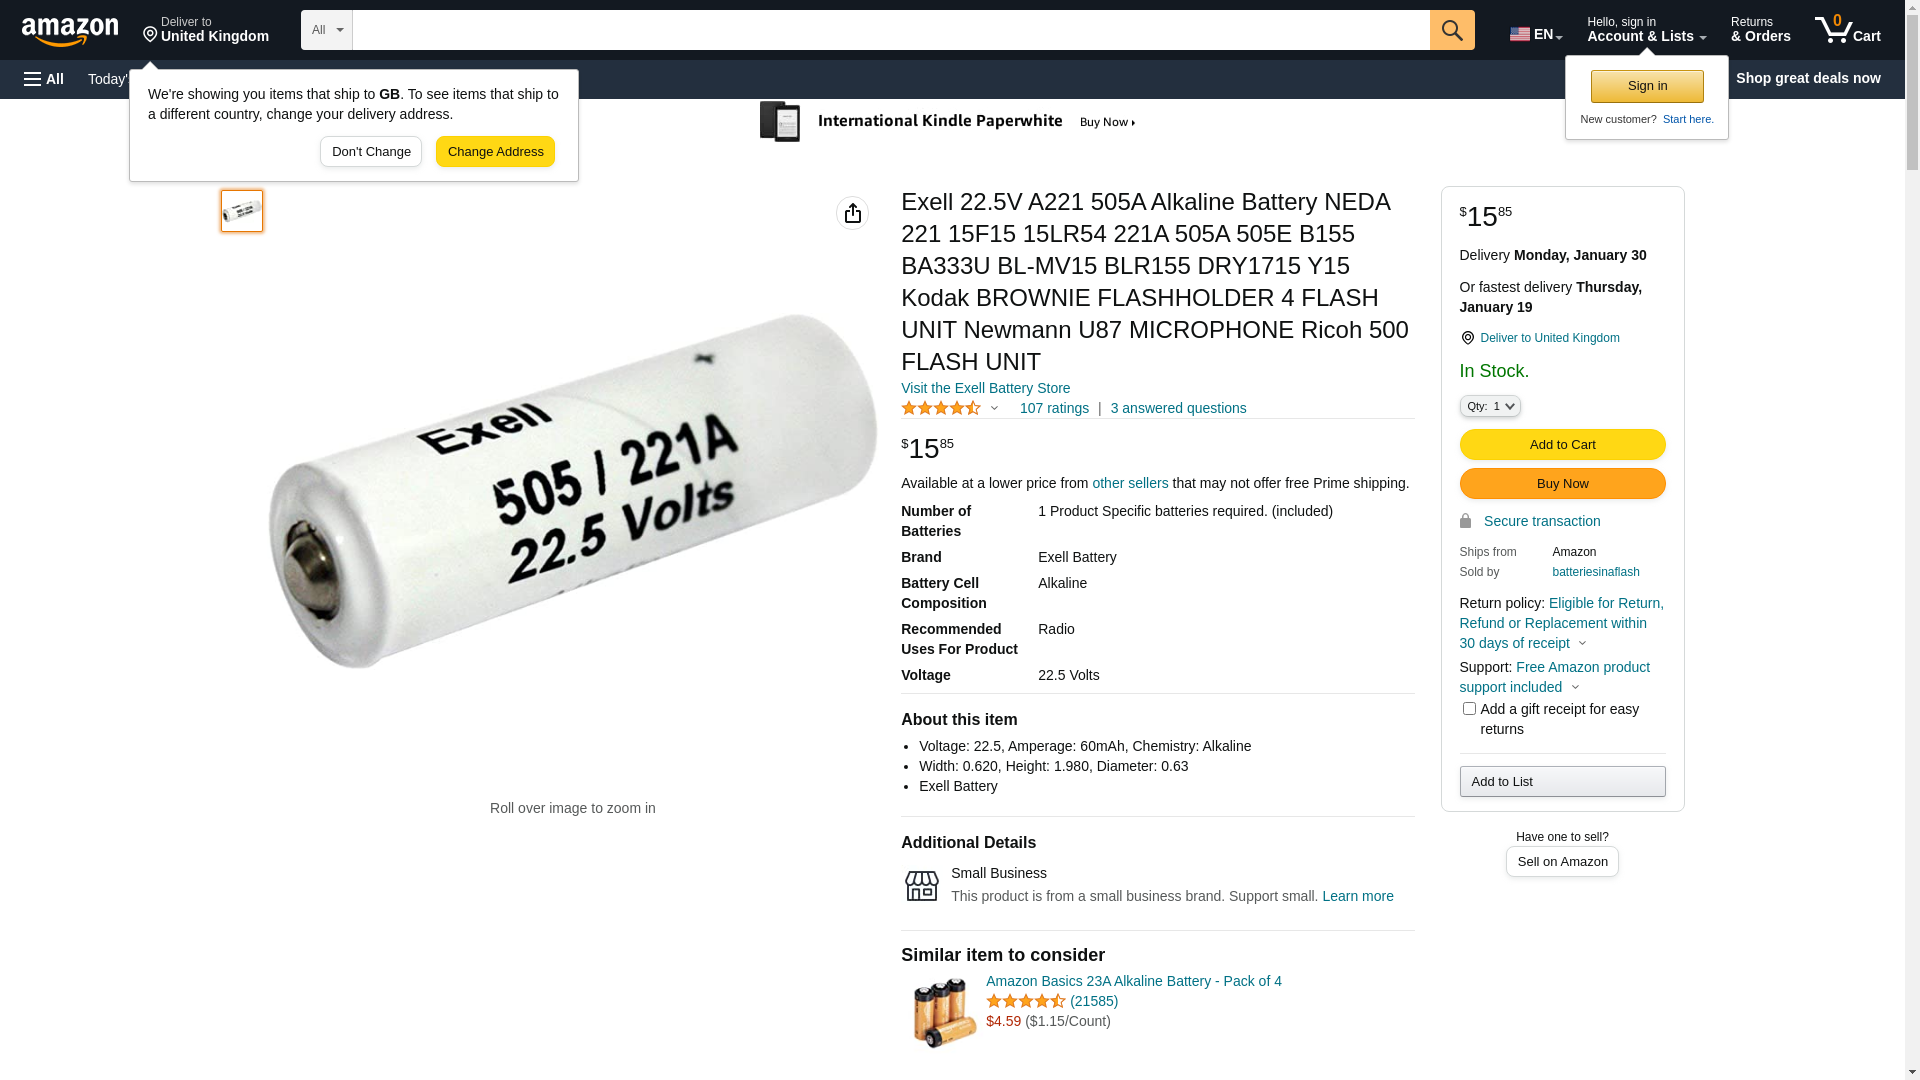Open the search category All dropdown
This screenshot has width=1920, height=1080.
pos(326,30)
